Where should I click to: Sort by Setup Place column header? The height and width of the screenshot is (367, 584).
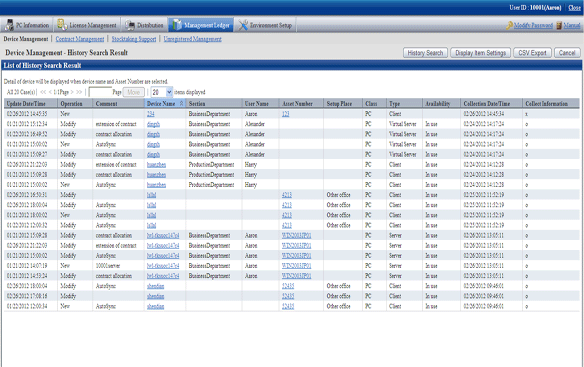pos(339,104)
